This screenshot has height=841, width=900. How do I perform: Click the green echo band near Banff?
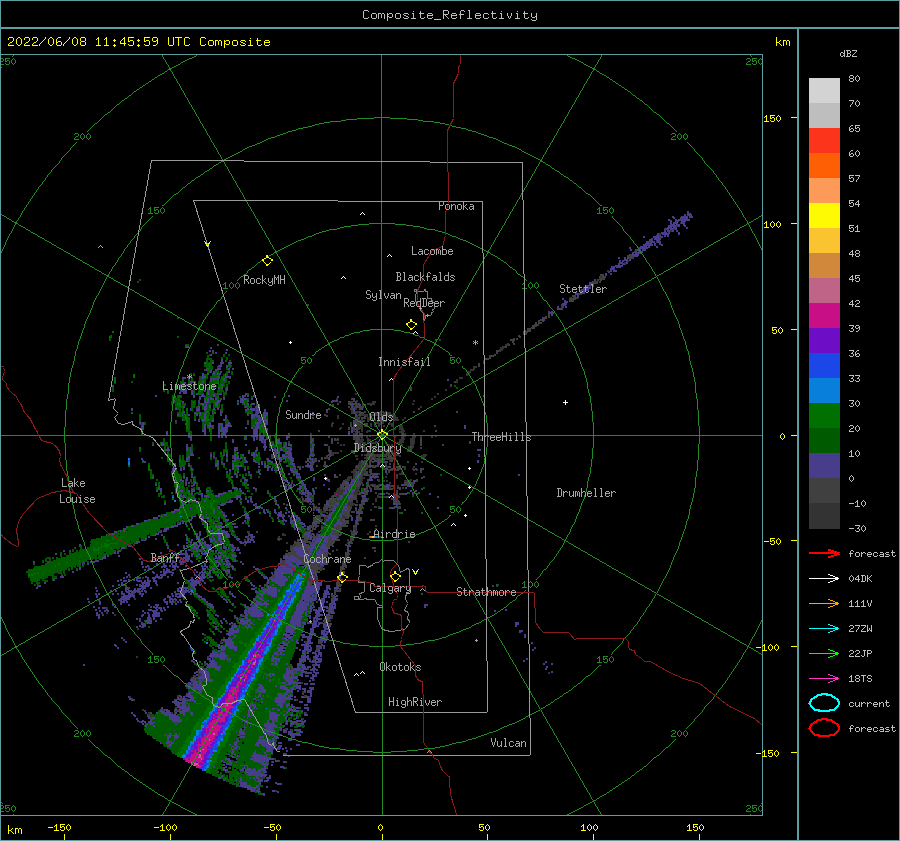[135, 534]
